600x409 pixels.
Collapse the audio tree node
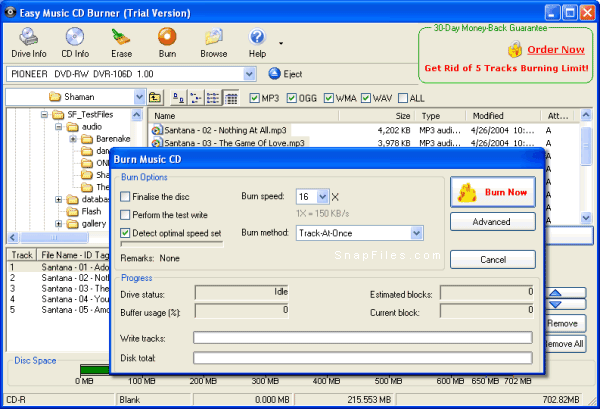pyautogui.click(x=58, y=127)
